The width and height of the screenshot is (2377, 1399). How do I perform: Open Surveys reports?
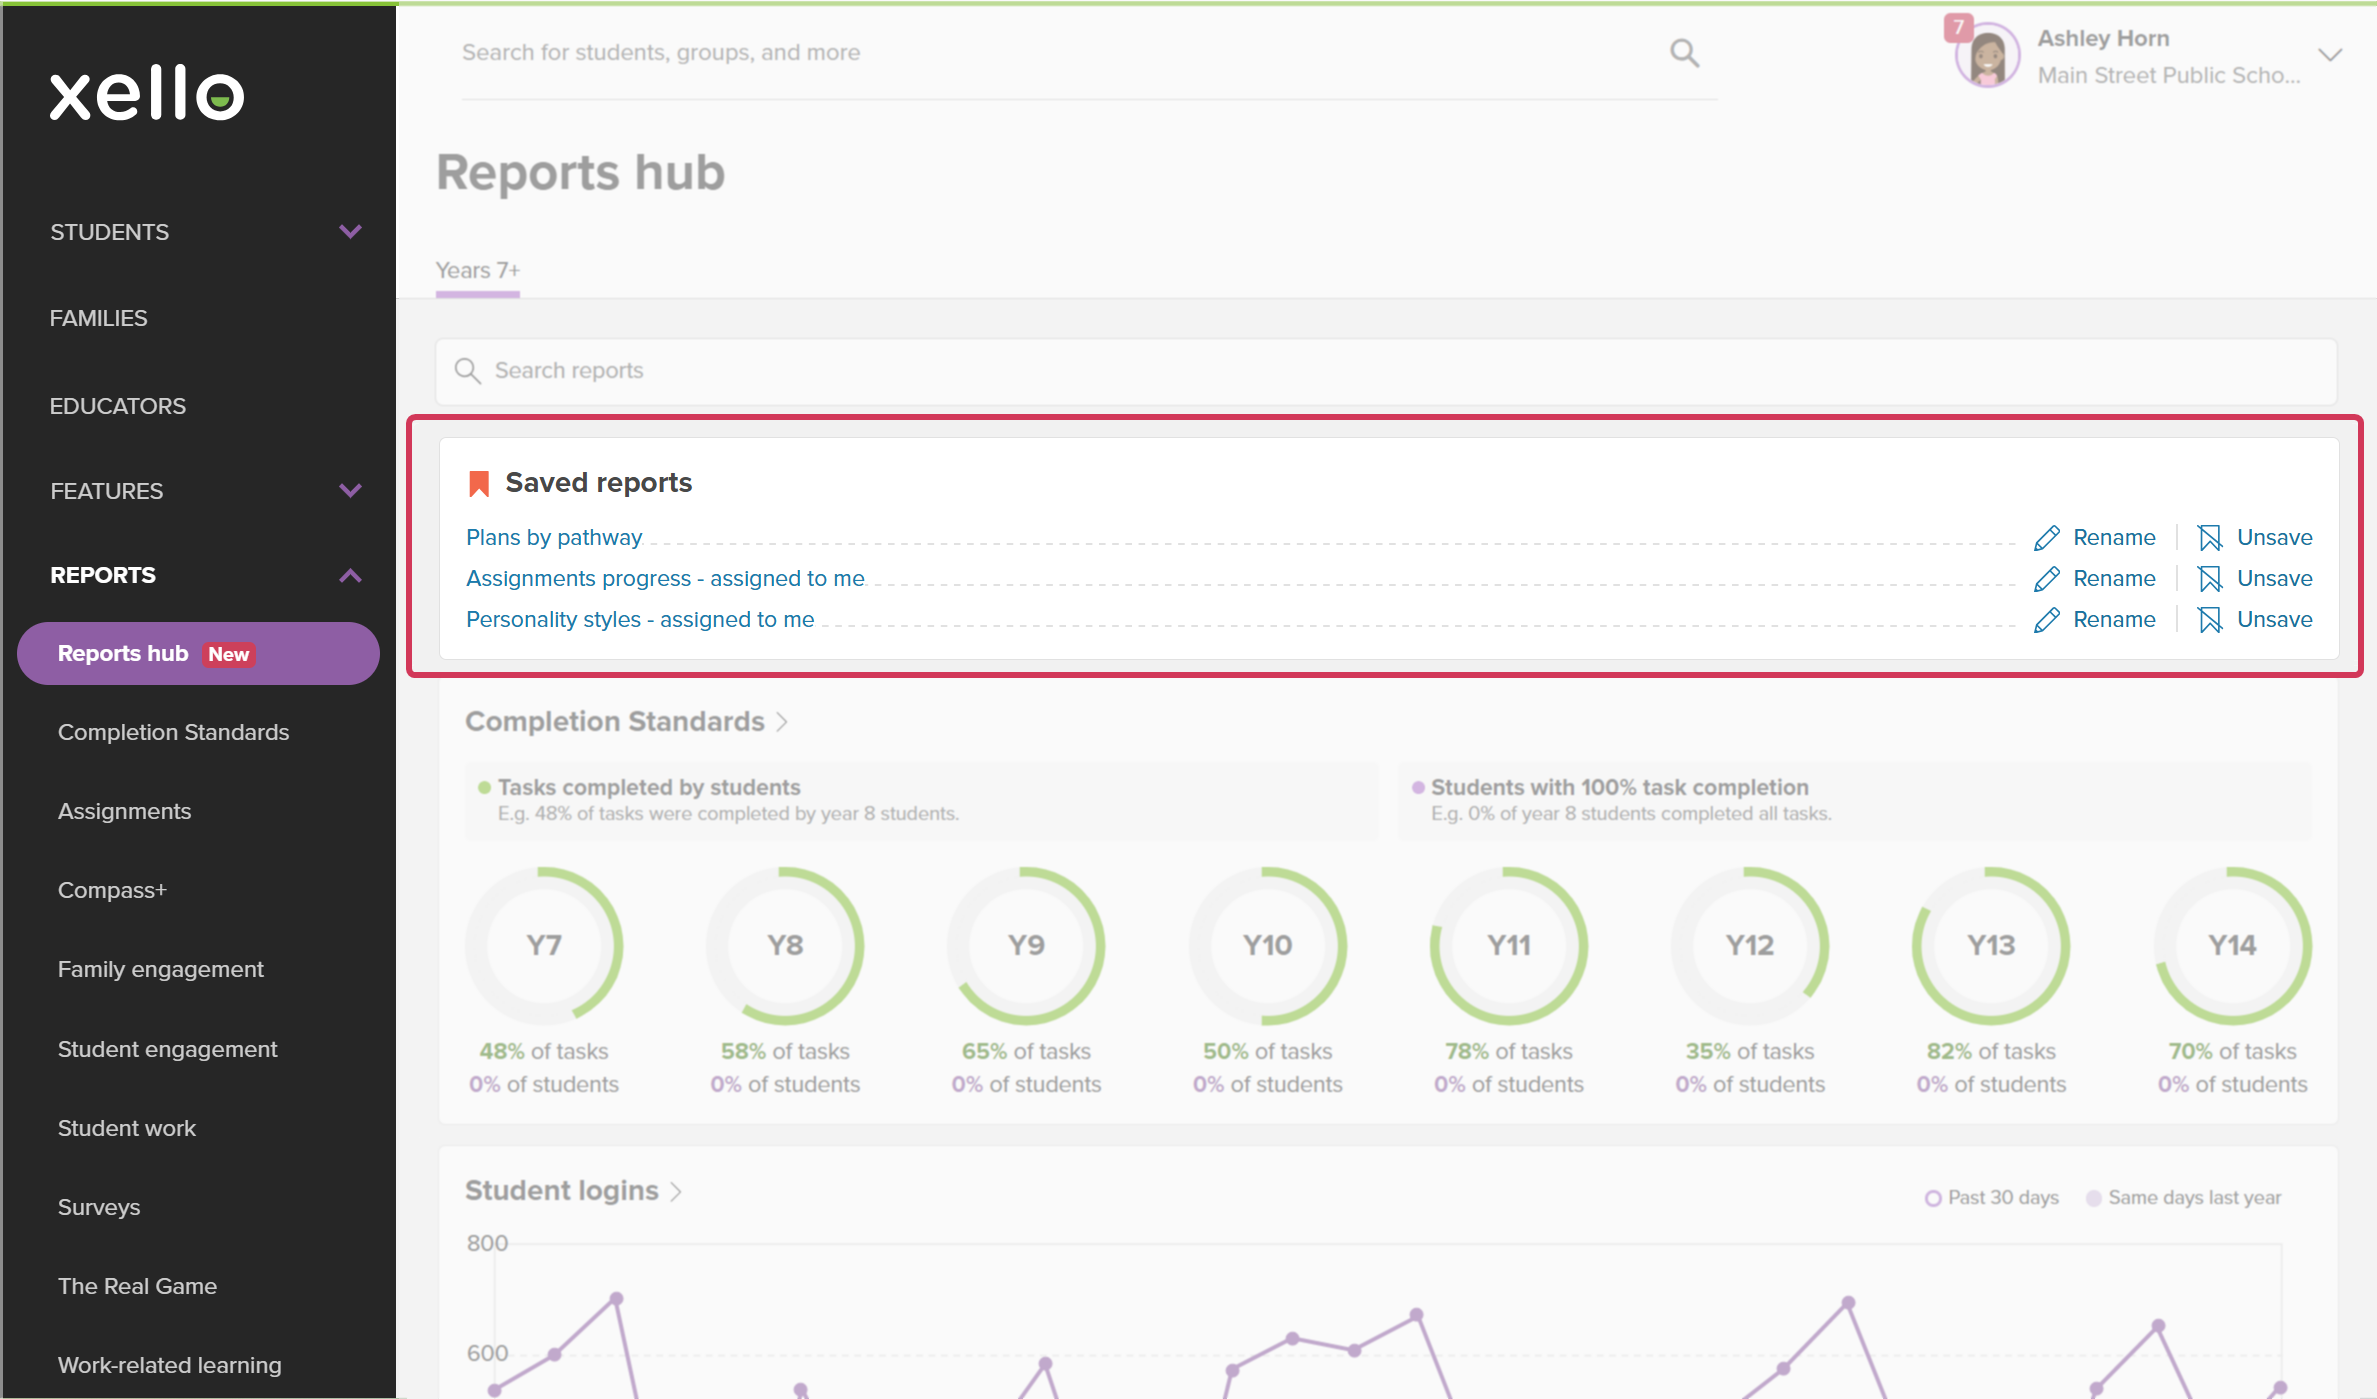99,1207
